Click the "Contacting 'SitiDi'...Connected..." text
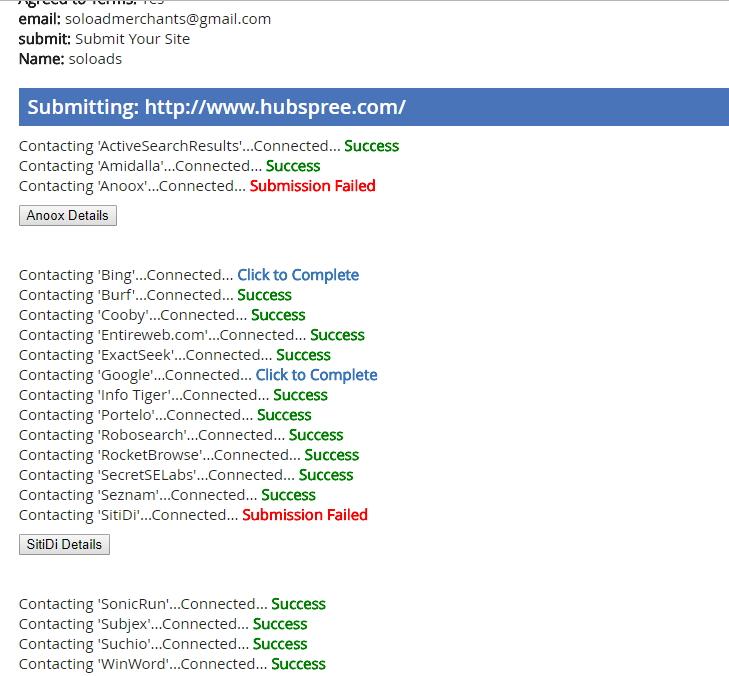 (x=129, y=515)
